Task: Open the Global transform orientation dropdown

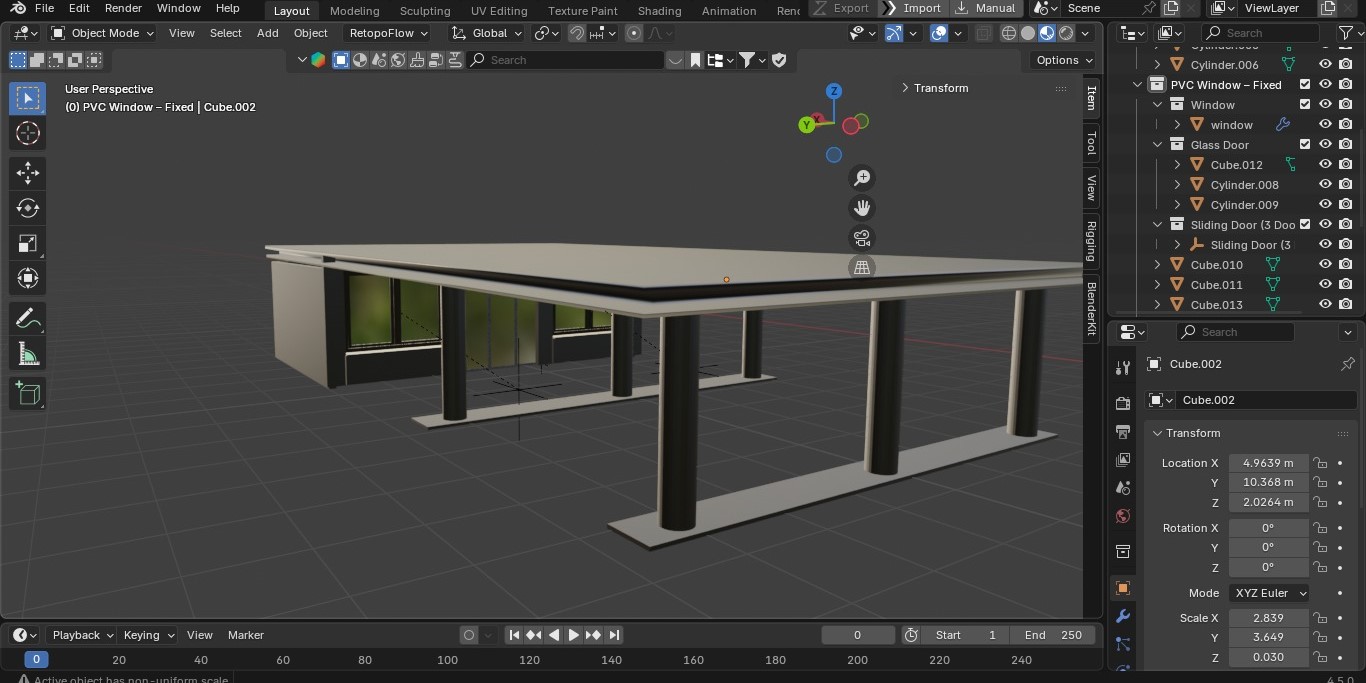Action: 487,33
